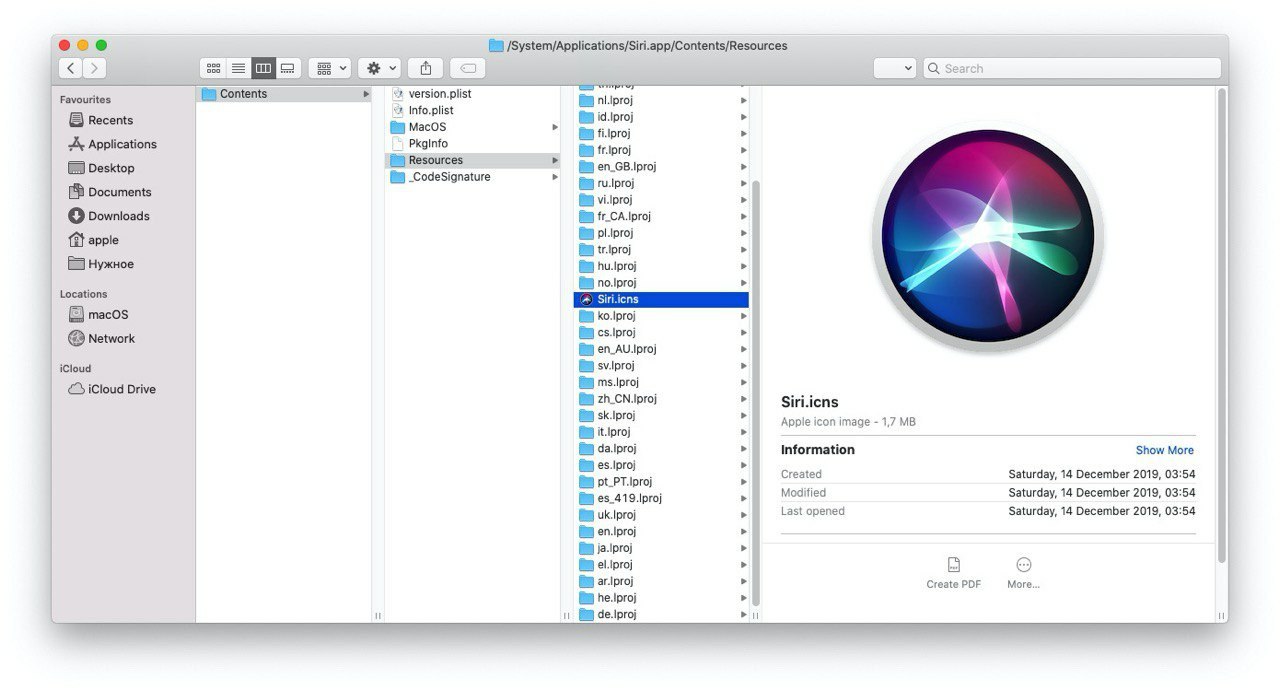Click the it.lproj folder icon
Screen dimensions: 1280x691
tap(587, 432)
